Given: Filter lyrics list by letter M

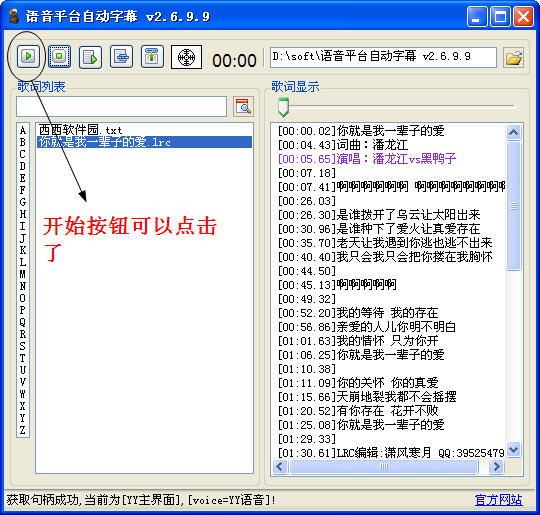Looking at the screenshot, I should pyautogui.click(x=23, y=274).
